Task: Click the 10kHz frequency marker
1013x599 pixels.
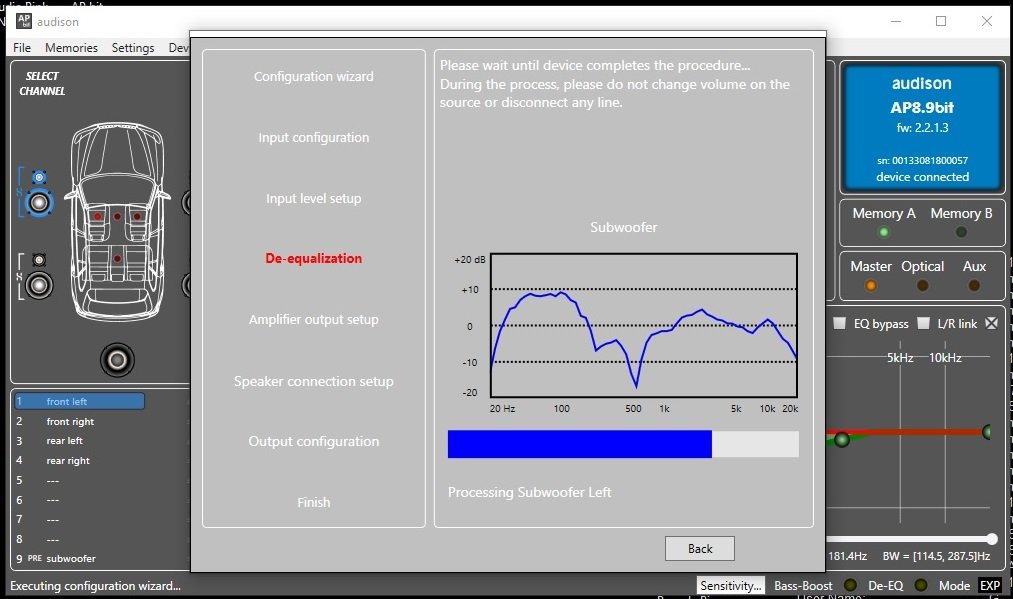Action: (x=945, y=357)
